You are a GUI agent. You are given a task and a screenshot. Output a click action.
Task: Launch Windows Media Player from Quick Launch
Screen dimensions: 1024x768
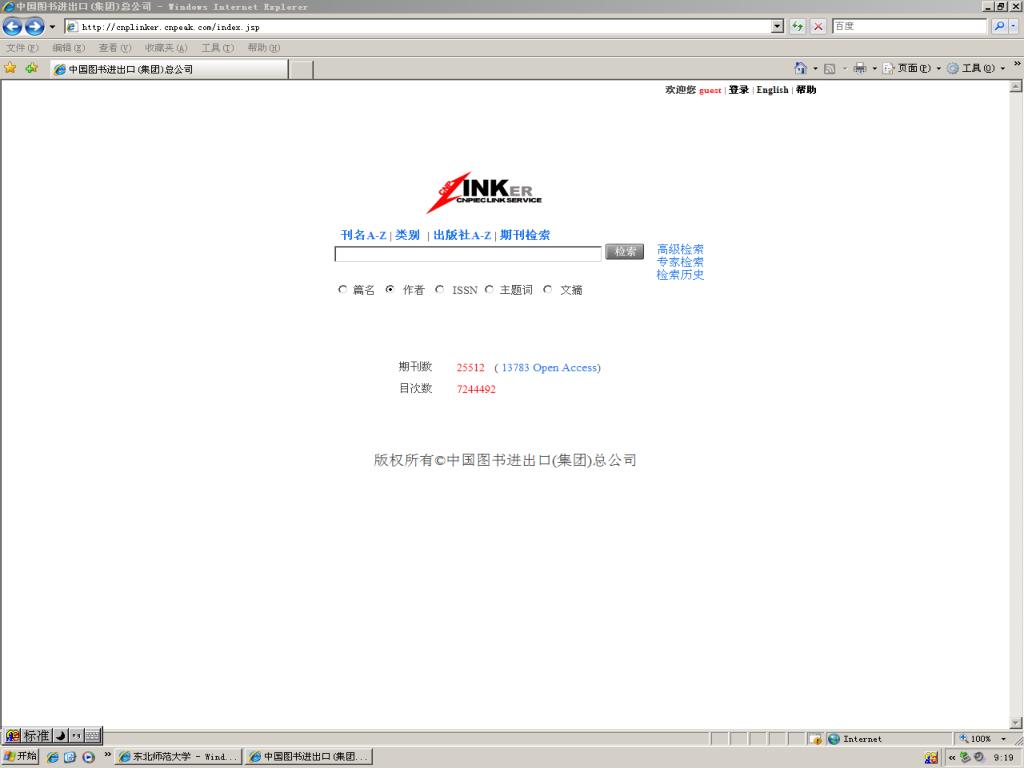pyautogui.click(x=88, y=757)
